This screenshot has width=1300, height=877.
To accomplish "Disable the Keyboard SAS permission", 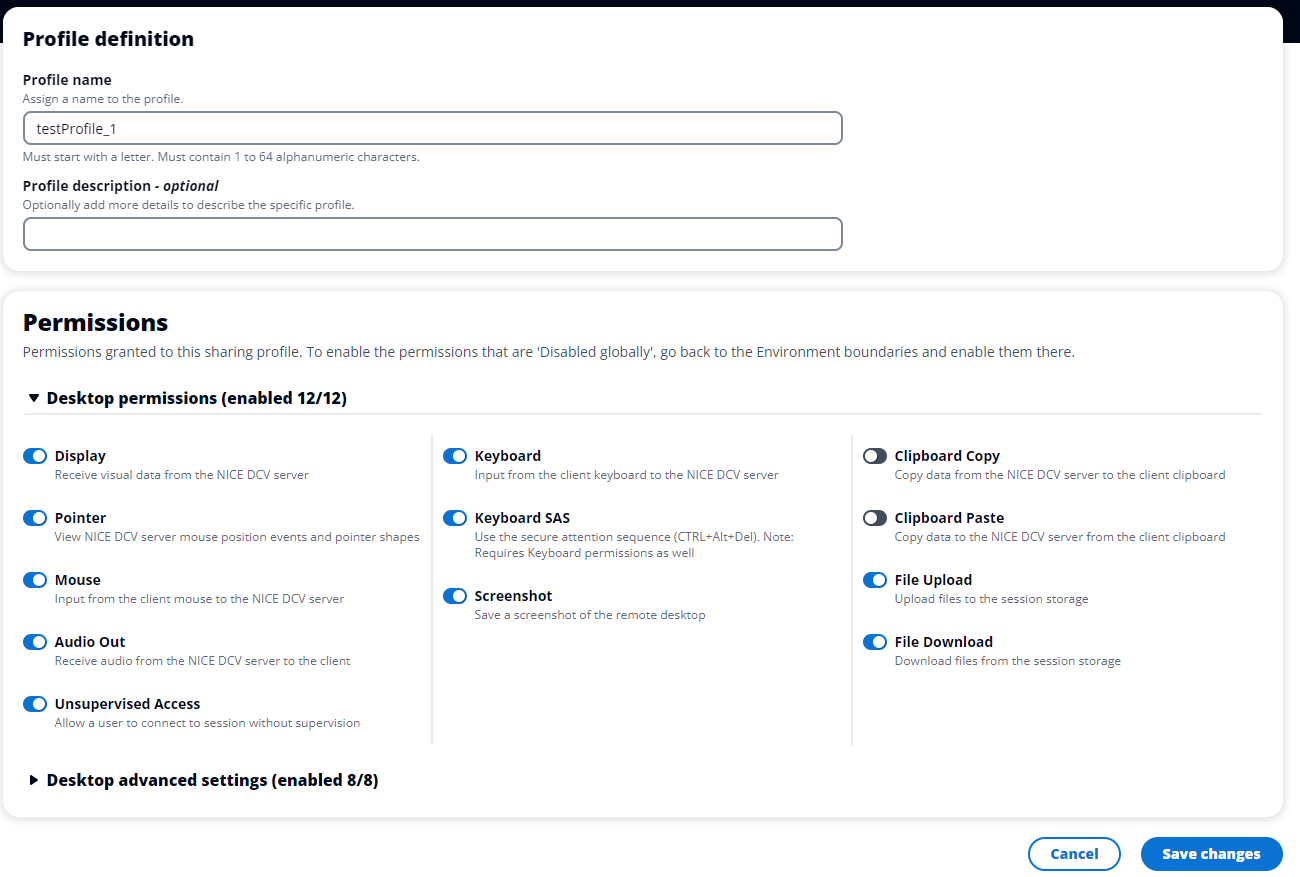I will tap(455, 518).
